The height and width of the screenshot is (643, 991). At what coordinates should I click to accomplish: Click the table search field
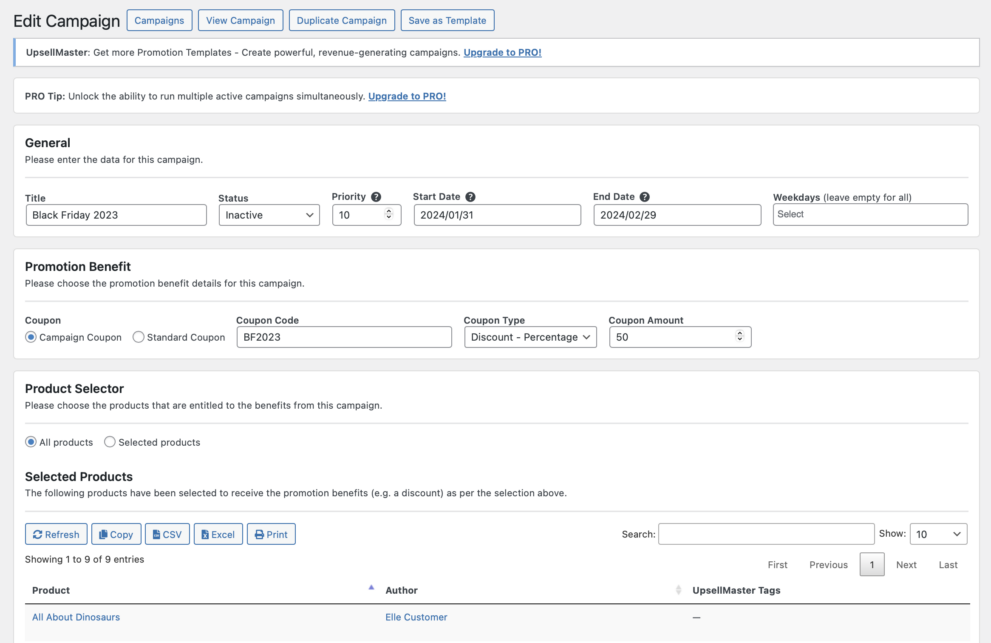(766, 533)
